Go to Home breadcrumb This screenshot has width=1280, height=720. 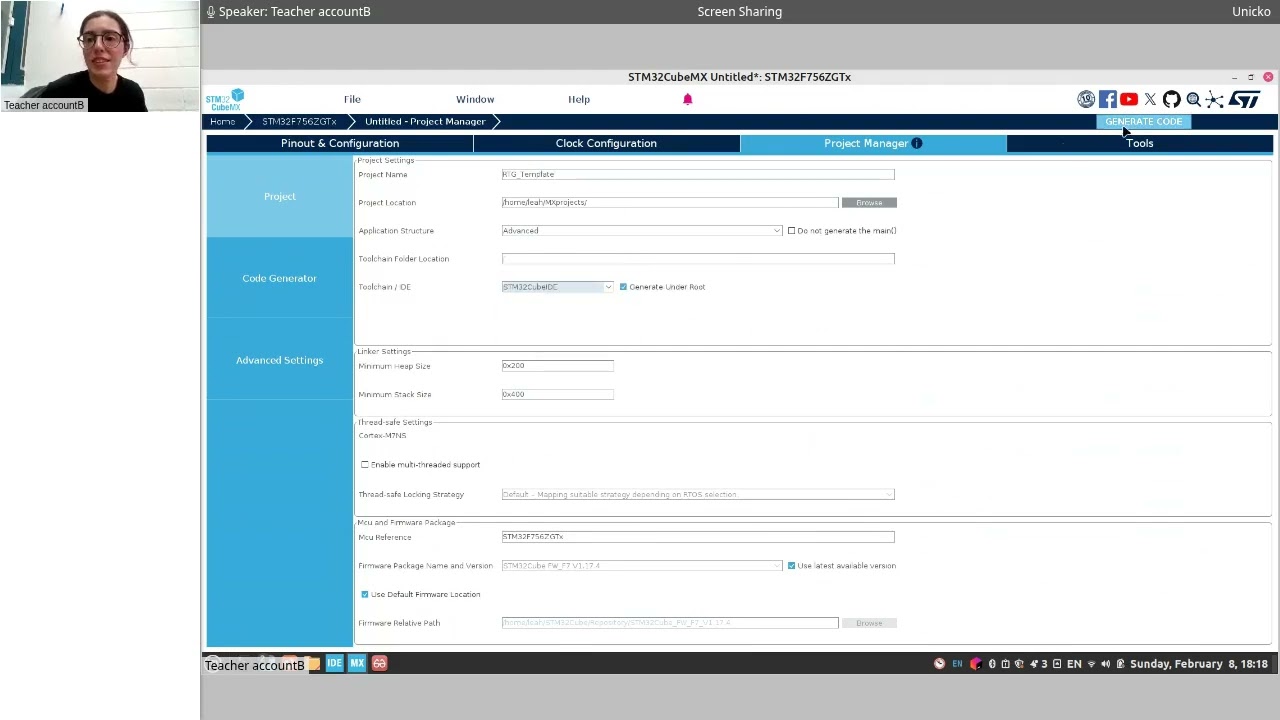222,121
